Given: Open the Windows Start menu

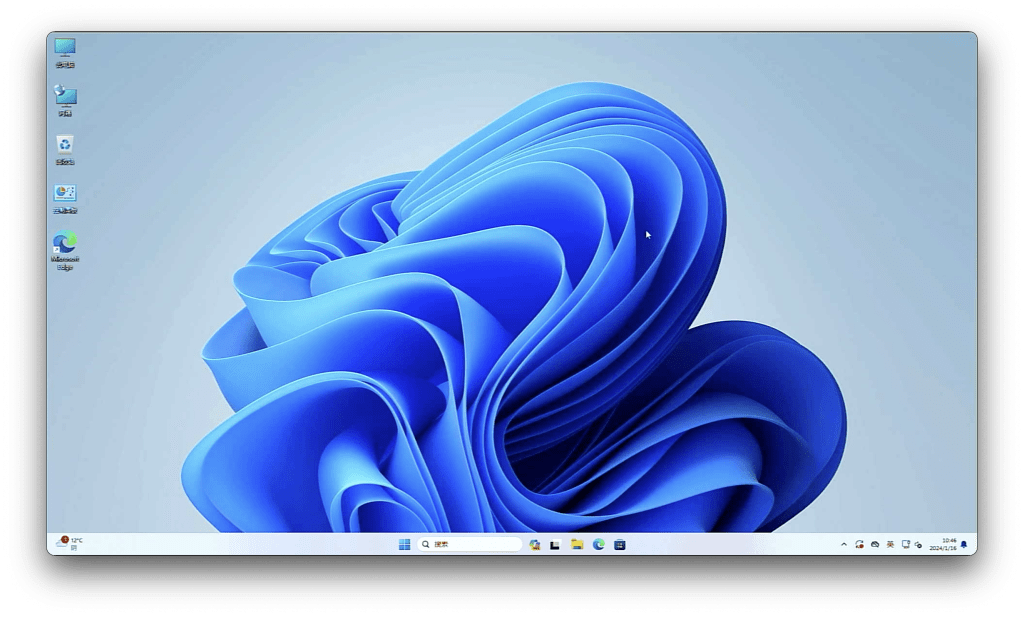Looking at the screenshot, I should coord(404,544).
